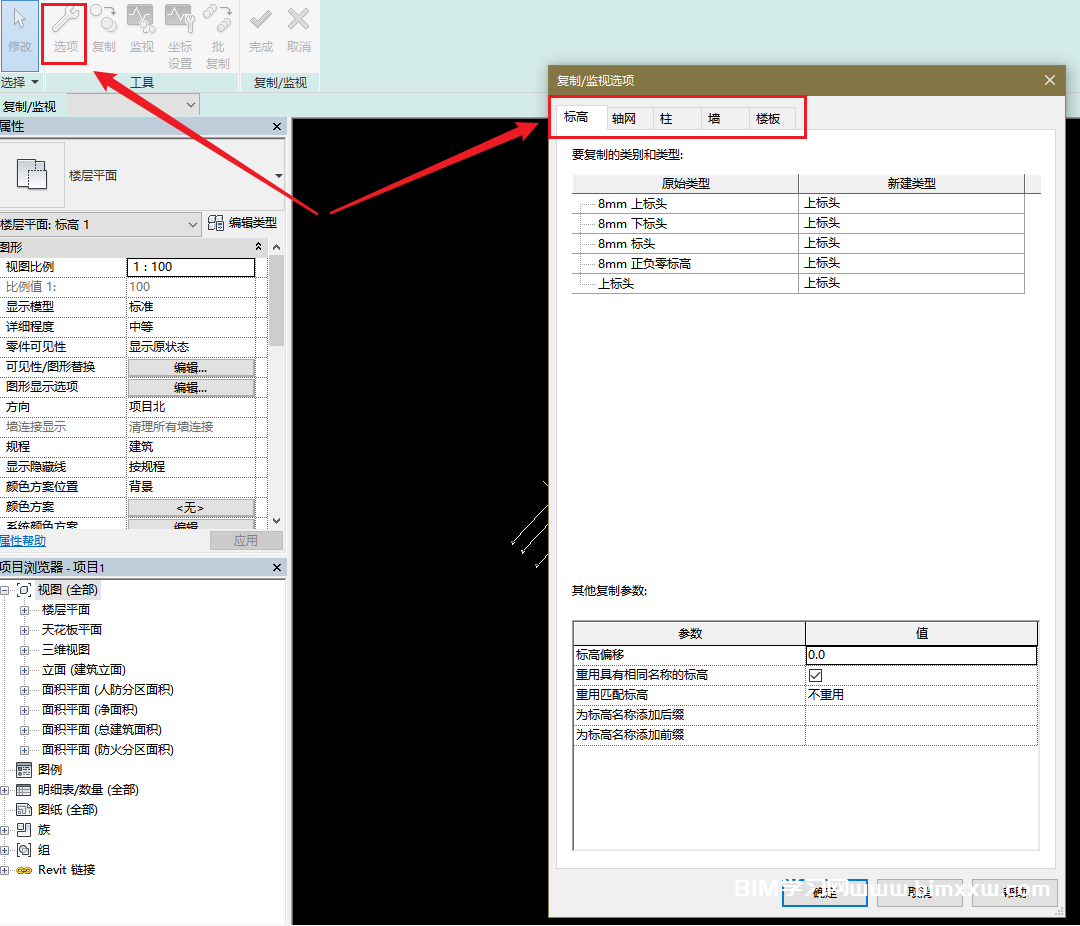
Task: Expand the 三维视图 tree node
Action: (24, 650)
